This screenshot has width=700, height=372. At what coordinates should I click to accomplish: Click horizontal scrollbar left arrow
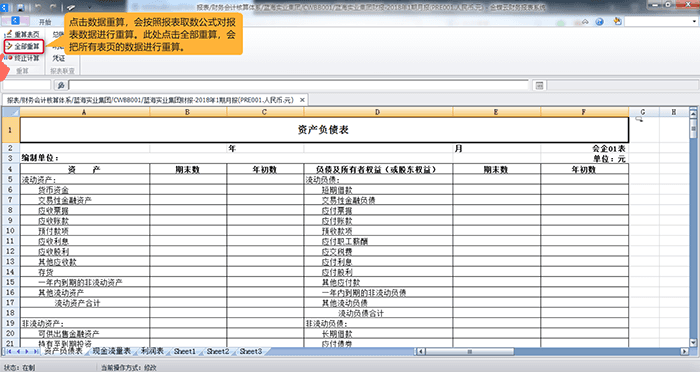coord(420,352)
